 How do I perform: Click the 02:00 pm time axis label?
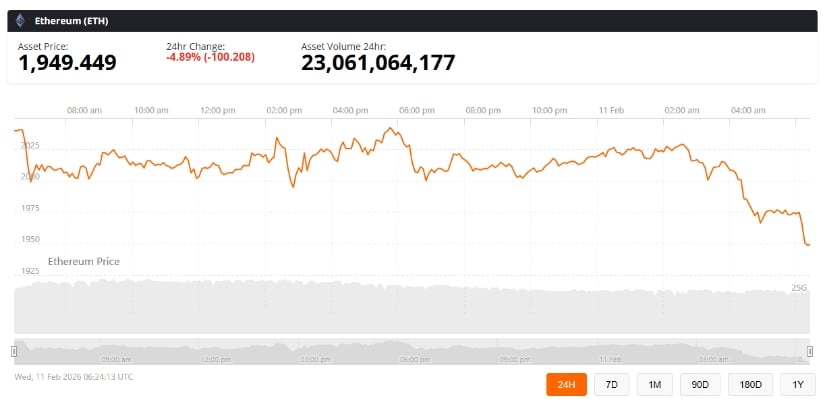[x=284, y=110]
